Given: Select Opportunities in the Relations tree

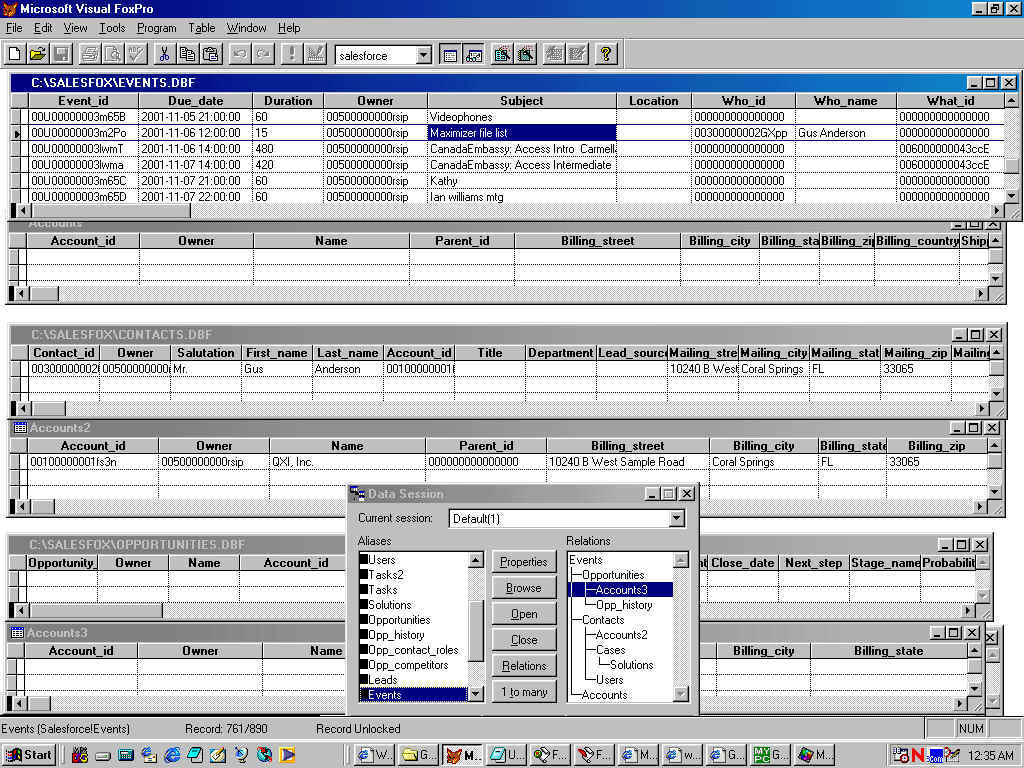Looking at the screenshot, I should click(x=613, y=575).
